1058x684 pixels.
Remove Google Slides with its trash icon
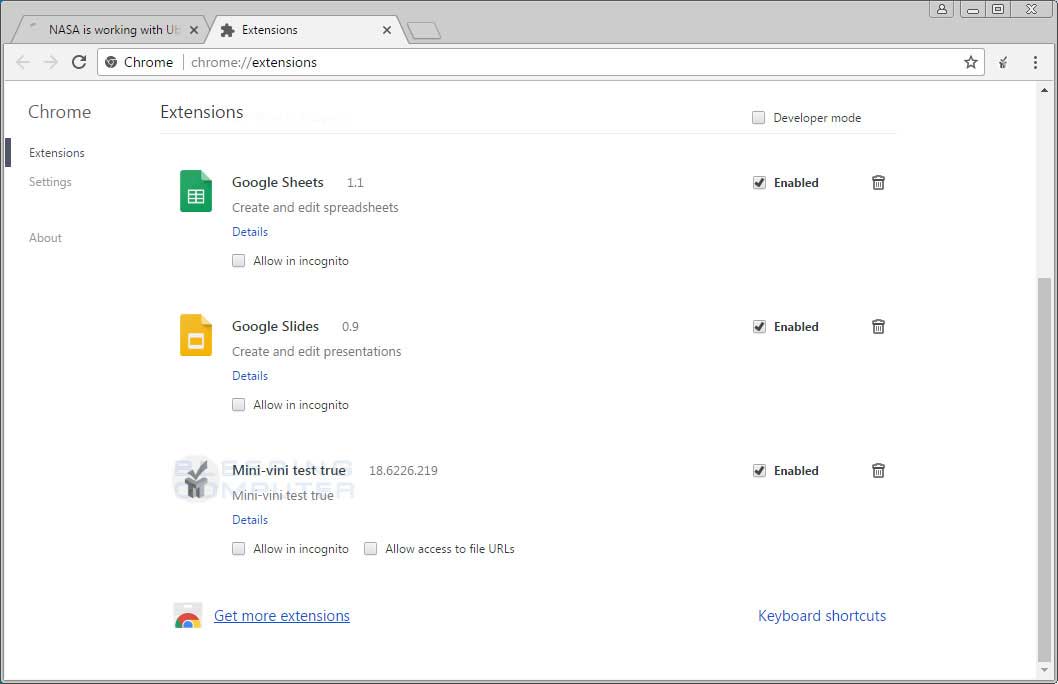click(x=878, y=326)
